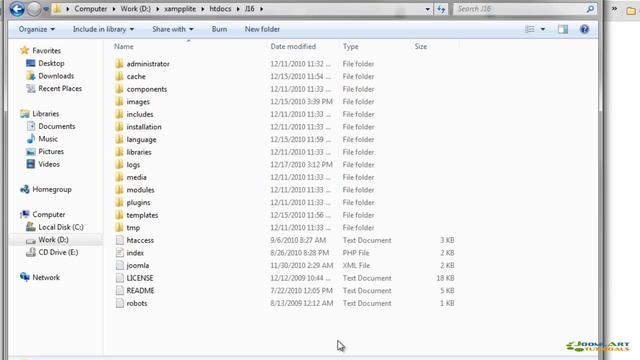640x360 pixels.
Task: Select the modules folder name
Action: click(140, 190)
